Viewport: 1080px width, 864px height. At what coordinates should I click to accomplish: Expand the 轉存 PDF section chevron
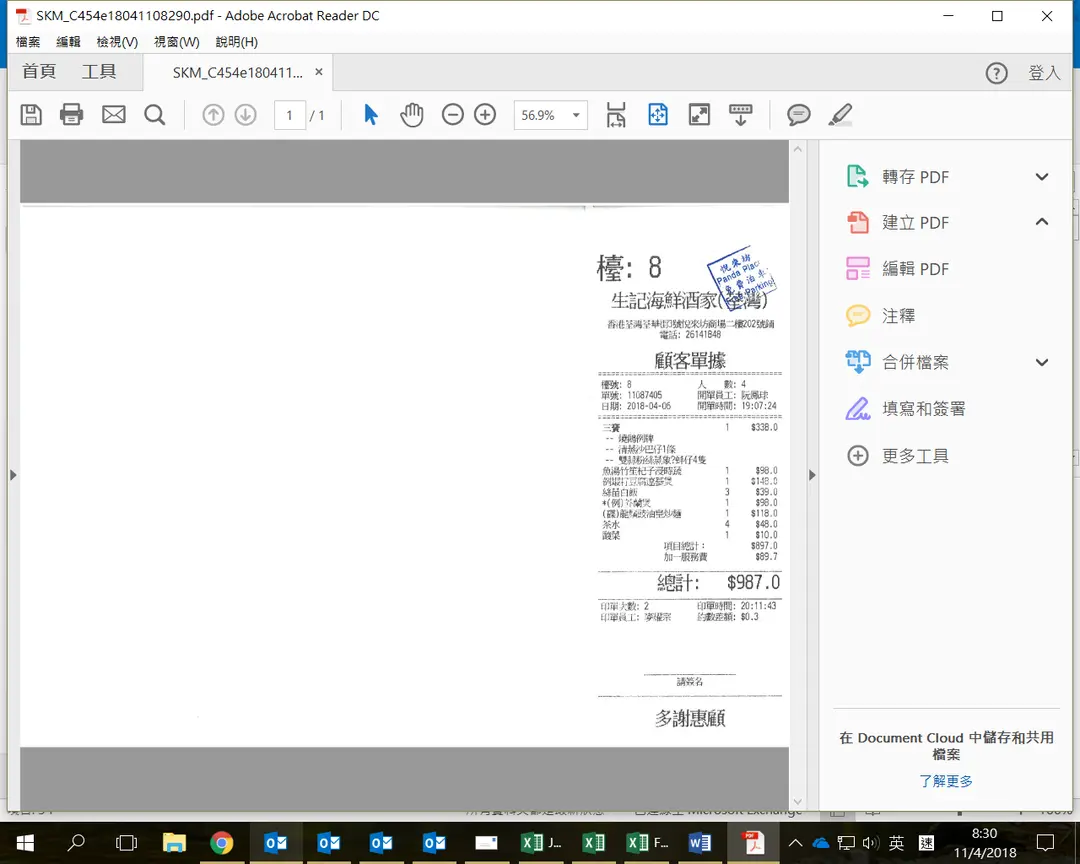(1041, 177)
